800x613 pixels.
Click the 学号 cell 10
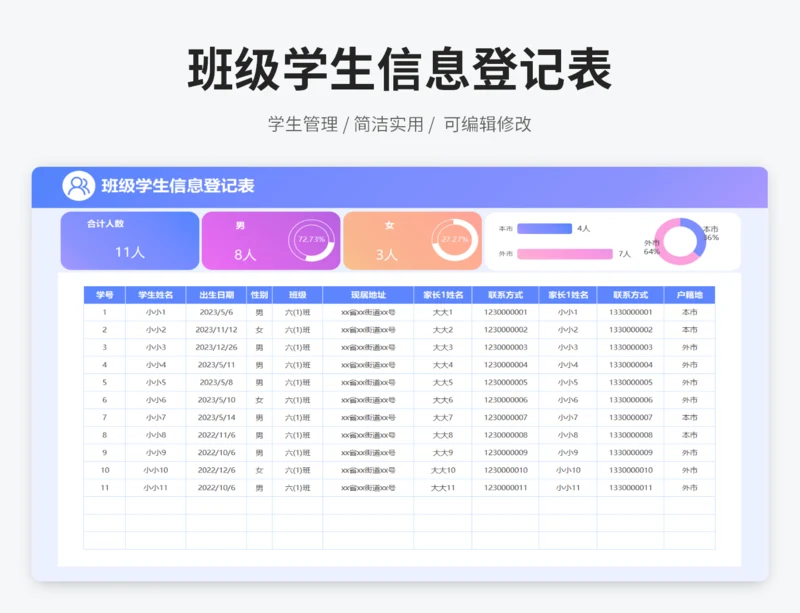pos(105,470)
